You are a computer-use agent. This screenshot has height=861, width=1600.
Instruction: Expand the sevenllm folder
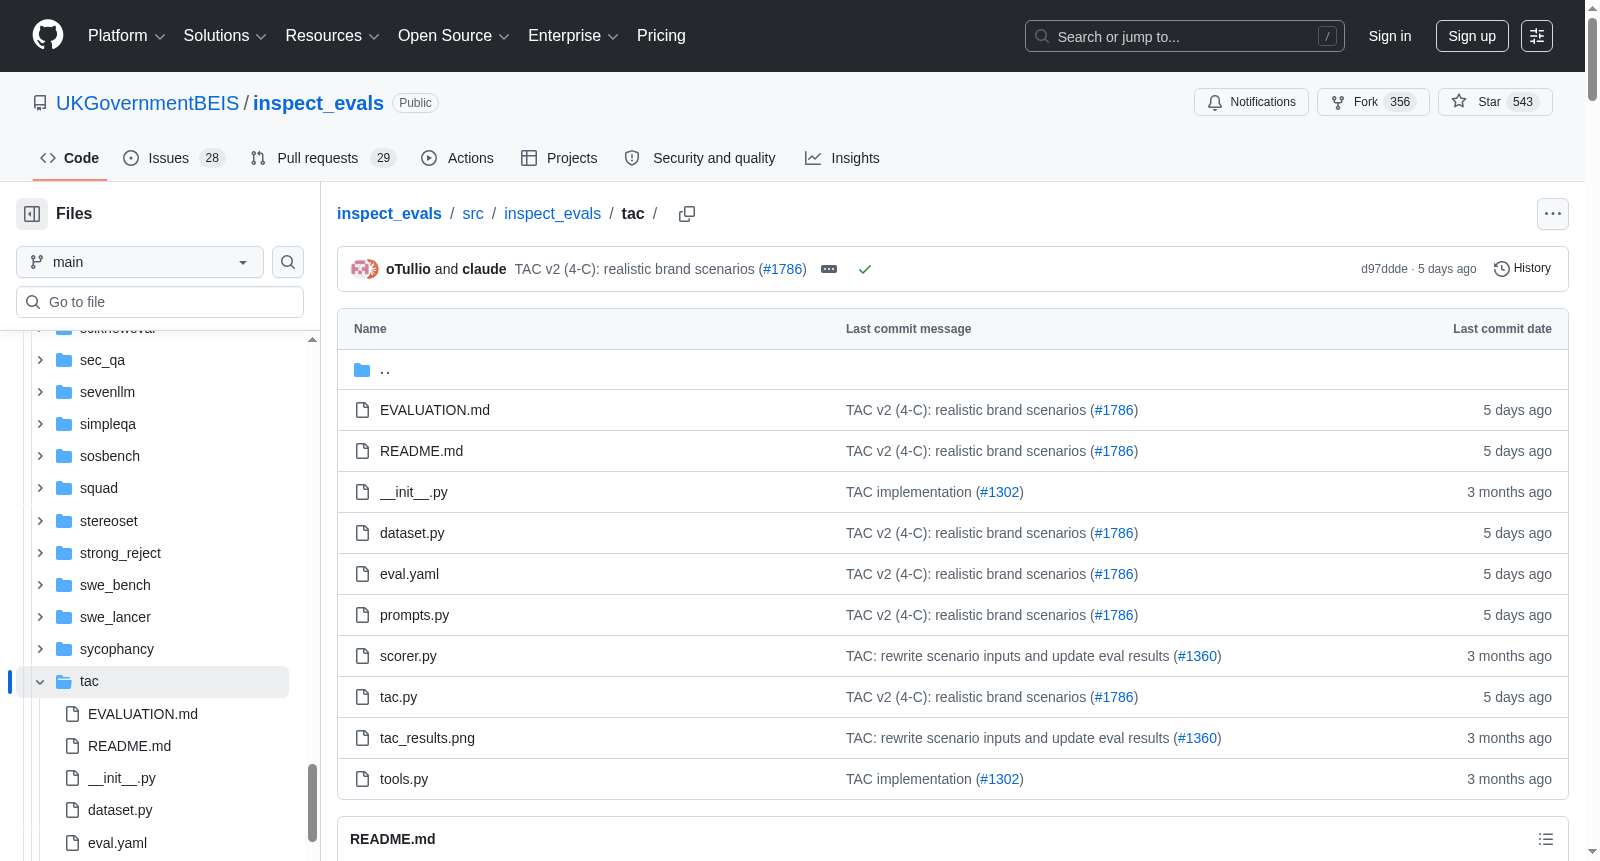pyautogui.click(x=40, y=392)
